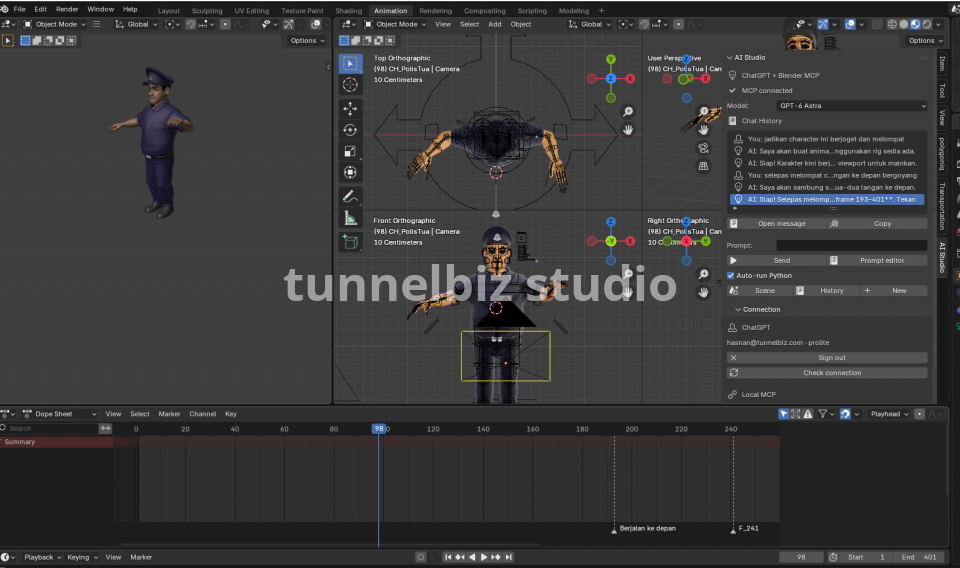Open Options dropdown in left viewport

307,40
